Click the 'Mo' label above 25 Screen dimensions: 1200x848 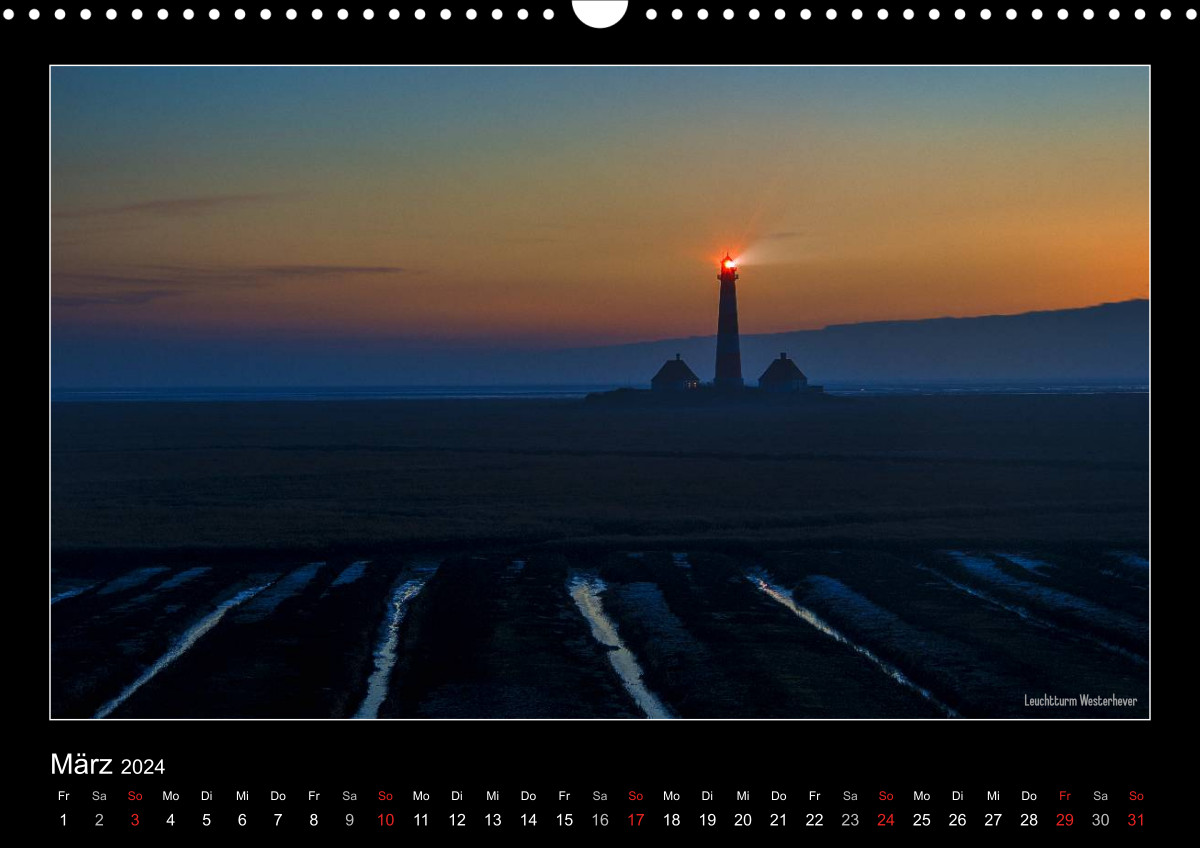tap(922, 796)
